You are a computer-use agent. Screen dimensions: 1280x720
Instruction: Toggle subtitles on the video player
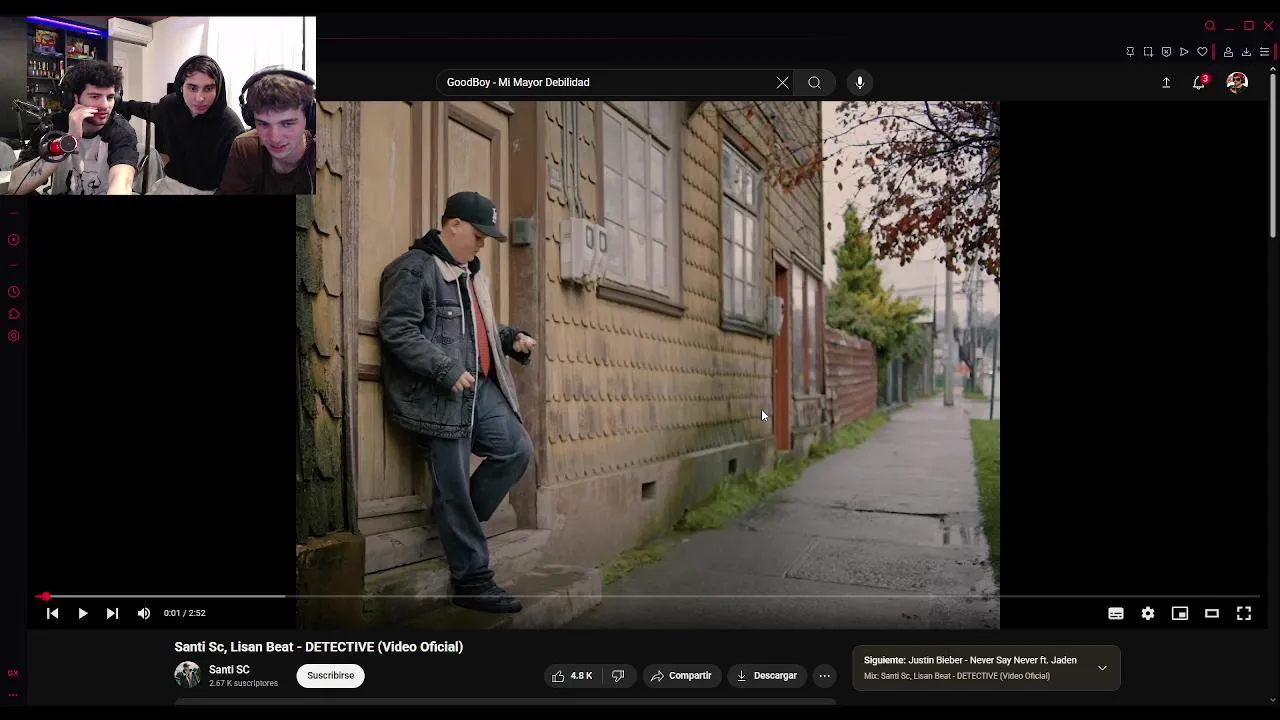coord(1116,613)
